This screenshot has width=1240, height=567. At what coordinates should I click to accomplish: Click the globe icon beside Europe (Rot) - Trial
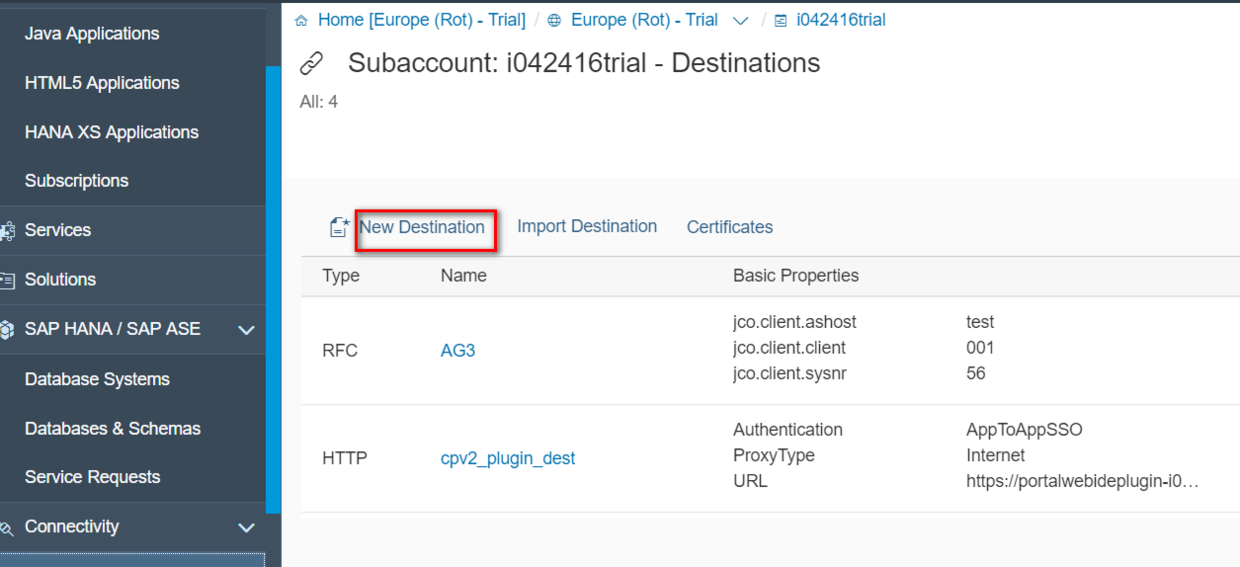[x=554, y=20]
